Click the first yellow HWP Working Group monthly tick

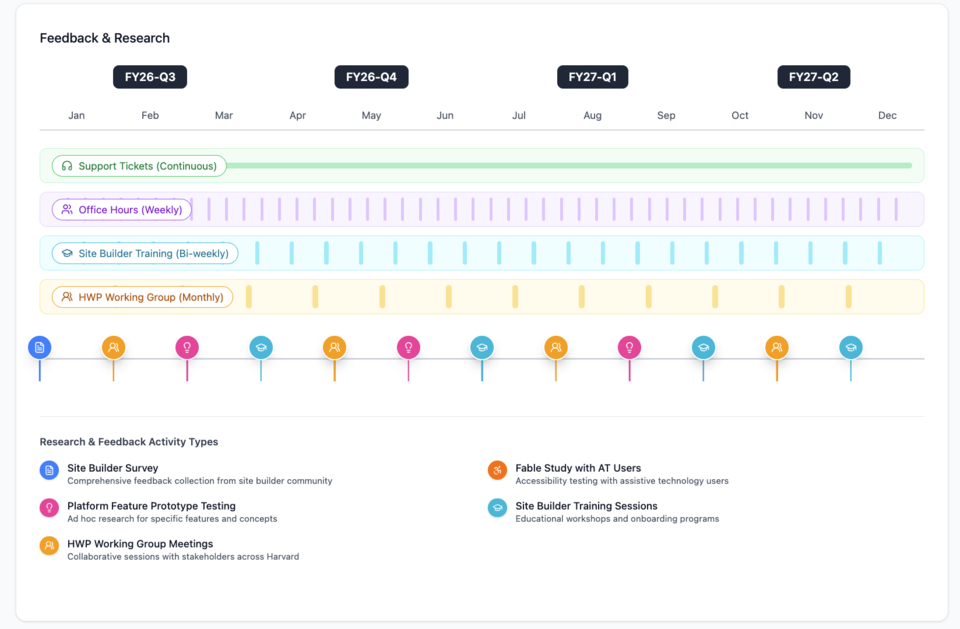(249, 297)
